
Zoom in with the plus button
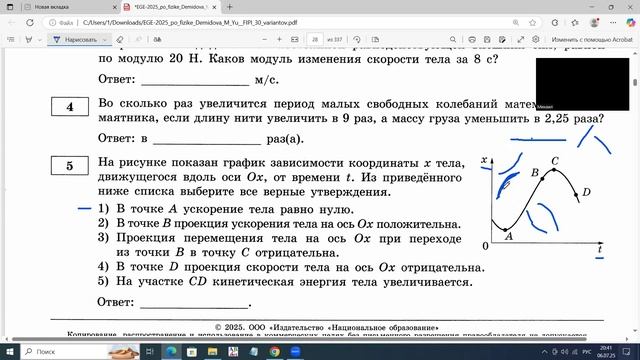[x=279, y=40]
